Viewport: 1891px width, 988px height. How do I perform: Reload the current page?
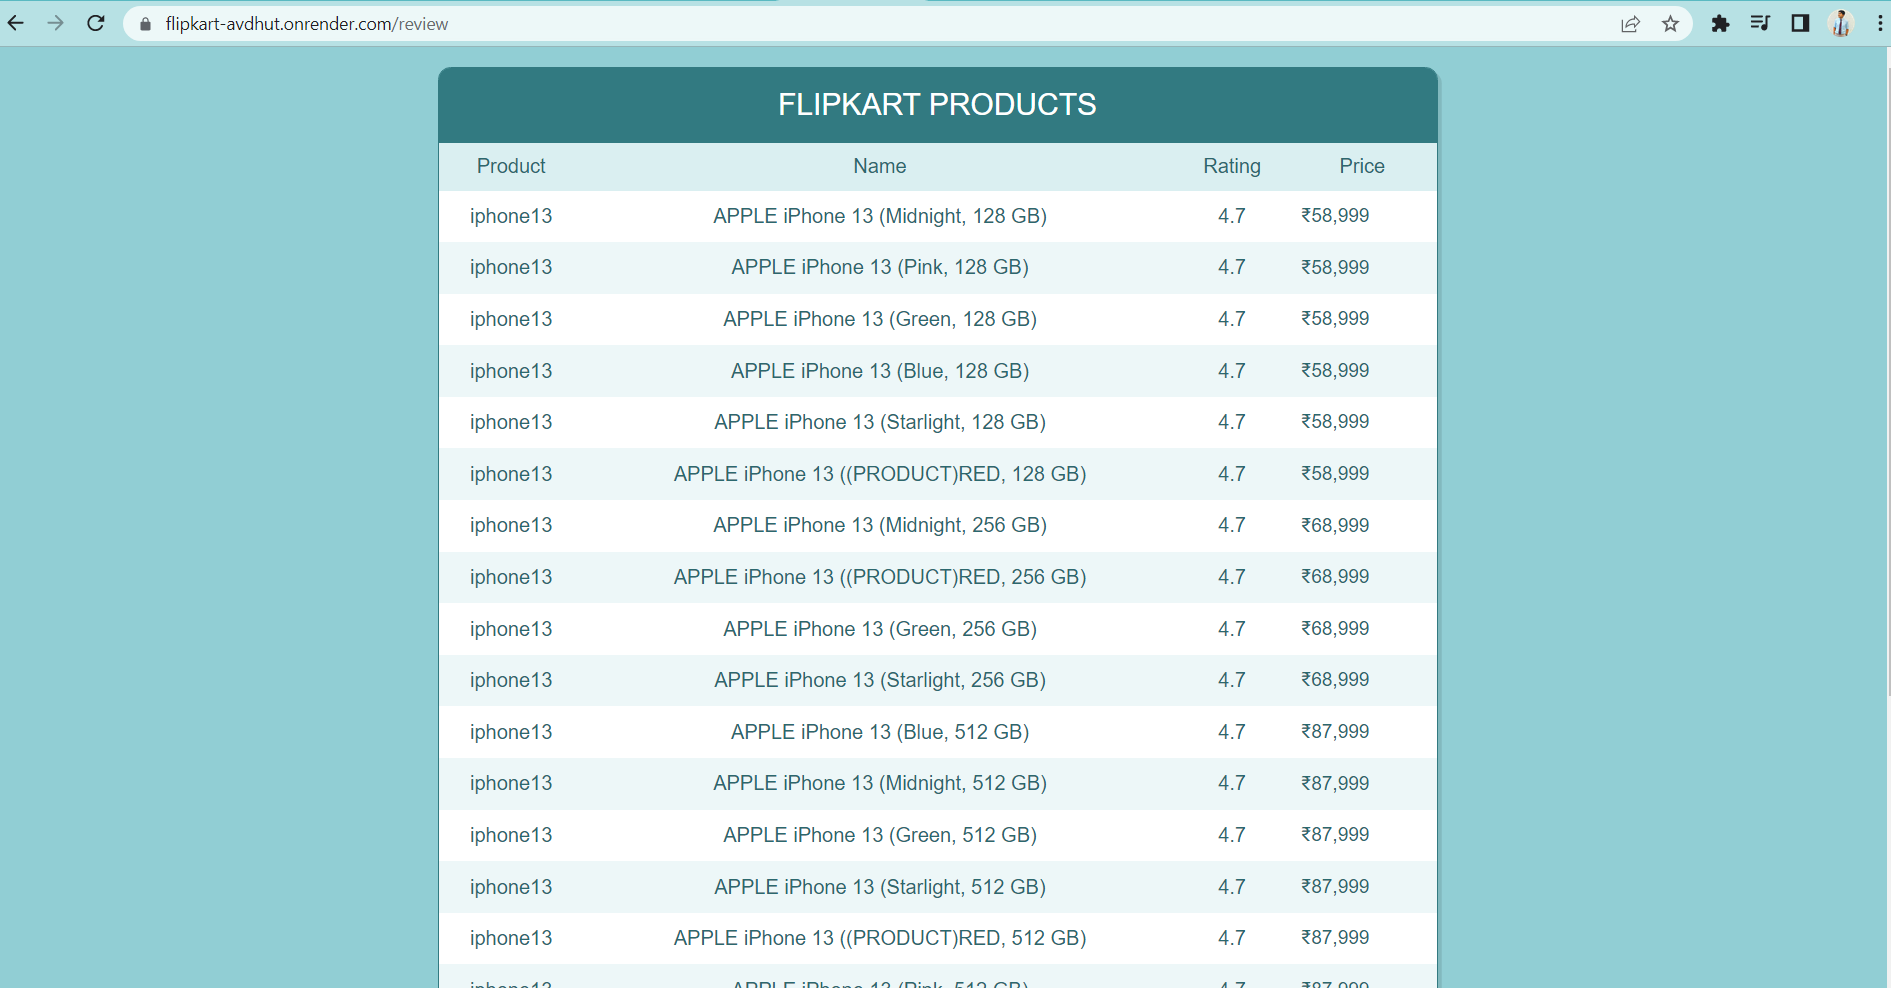coord(96,23)
